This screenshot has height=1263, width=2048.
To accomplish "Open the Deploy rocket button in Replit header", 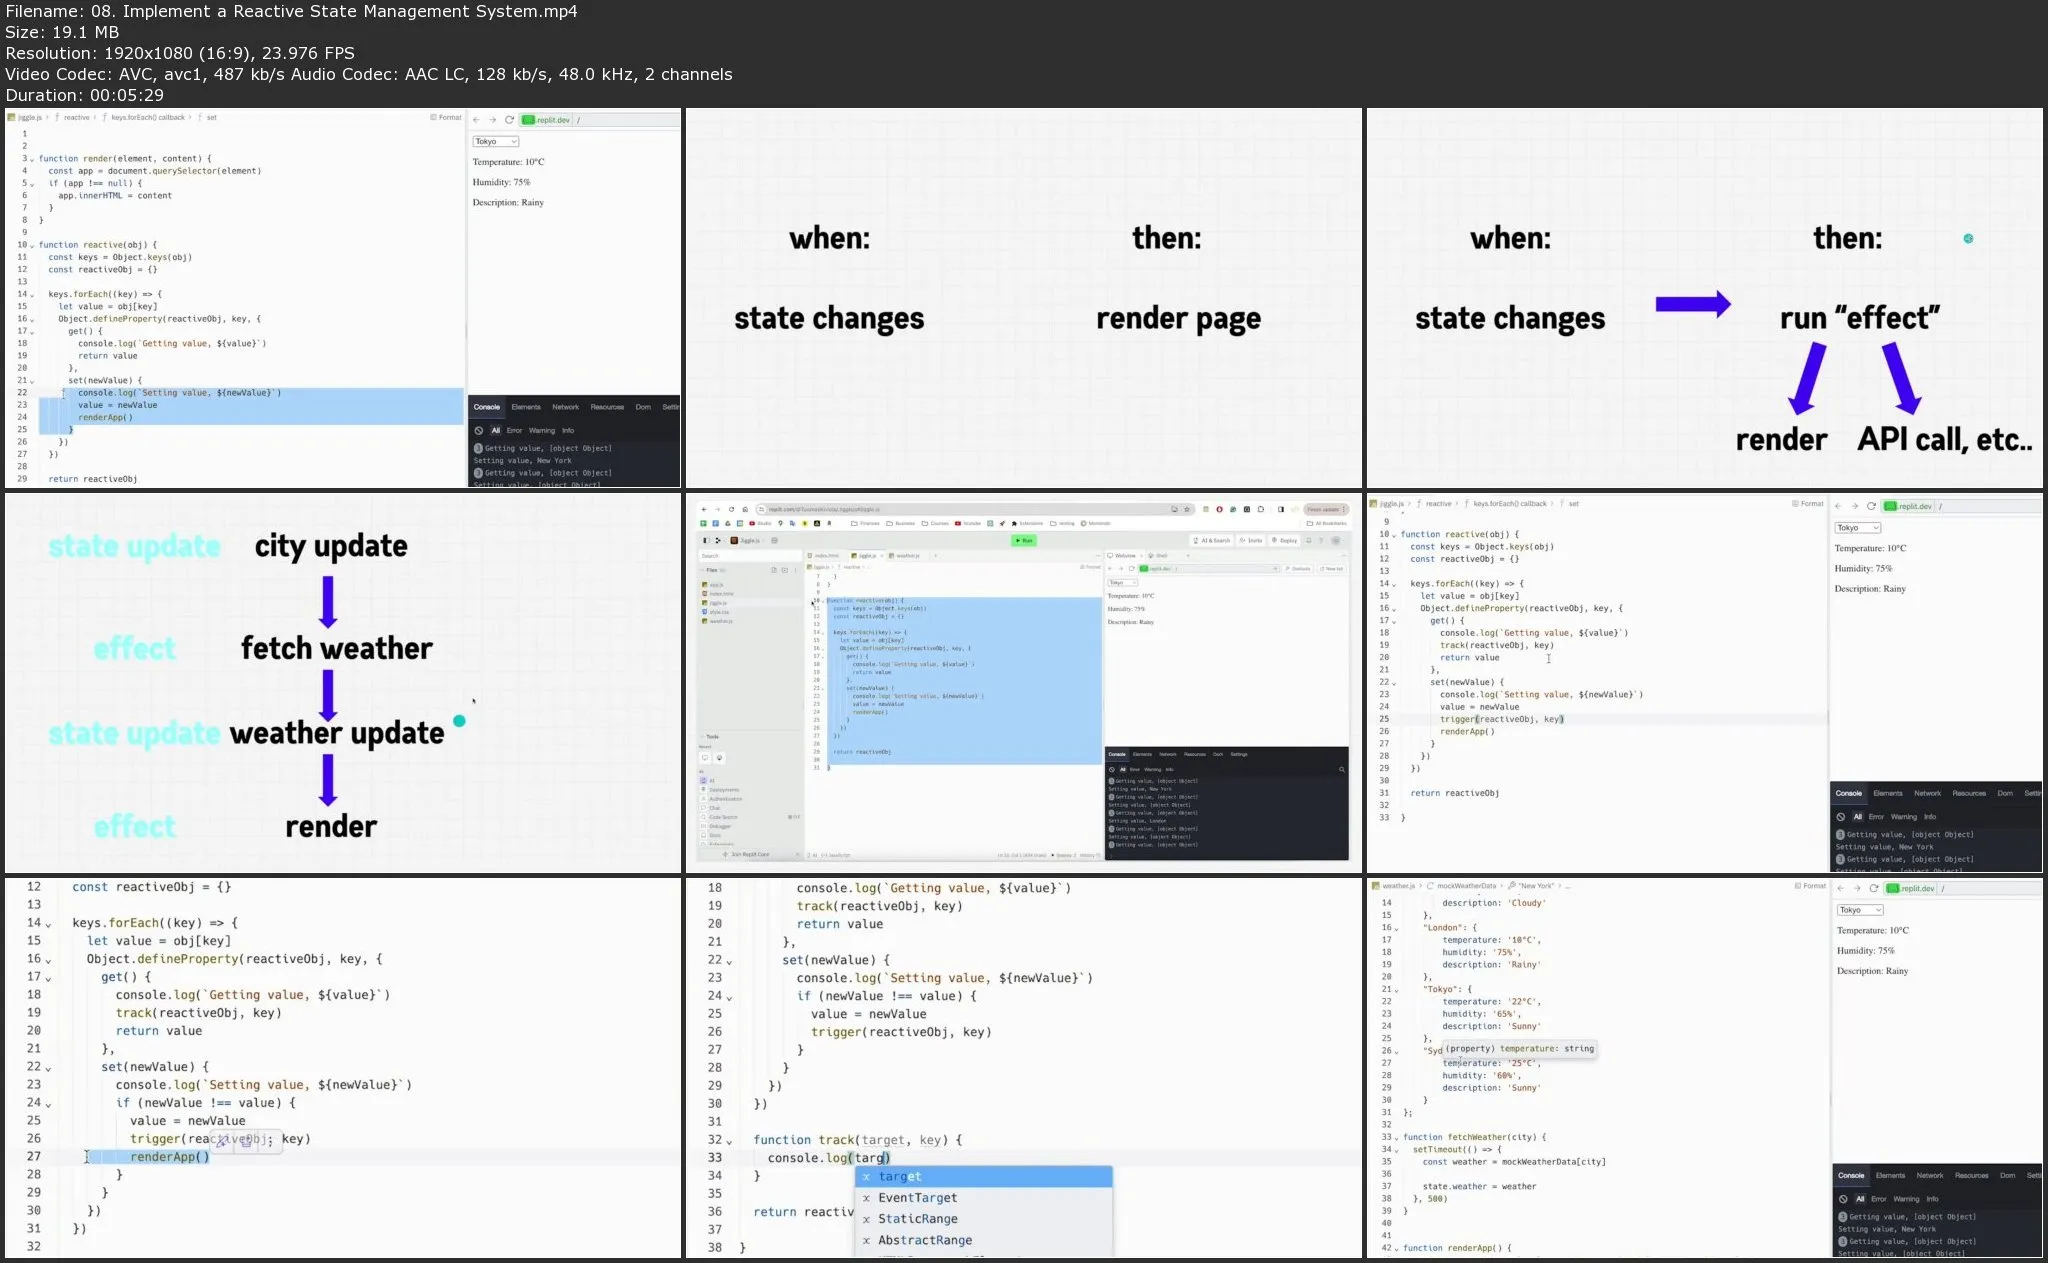I will click(1284, 540).
